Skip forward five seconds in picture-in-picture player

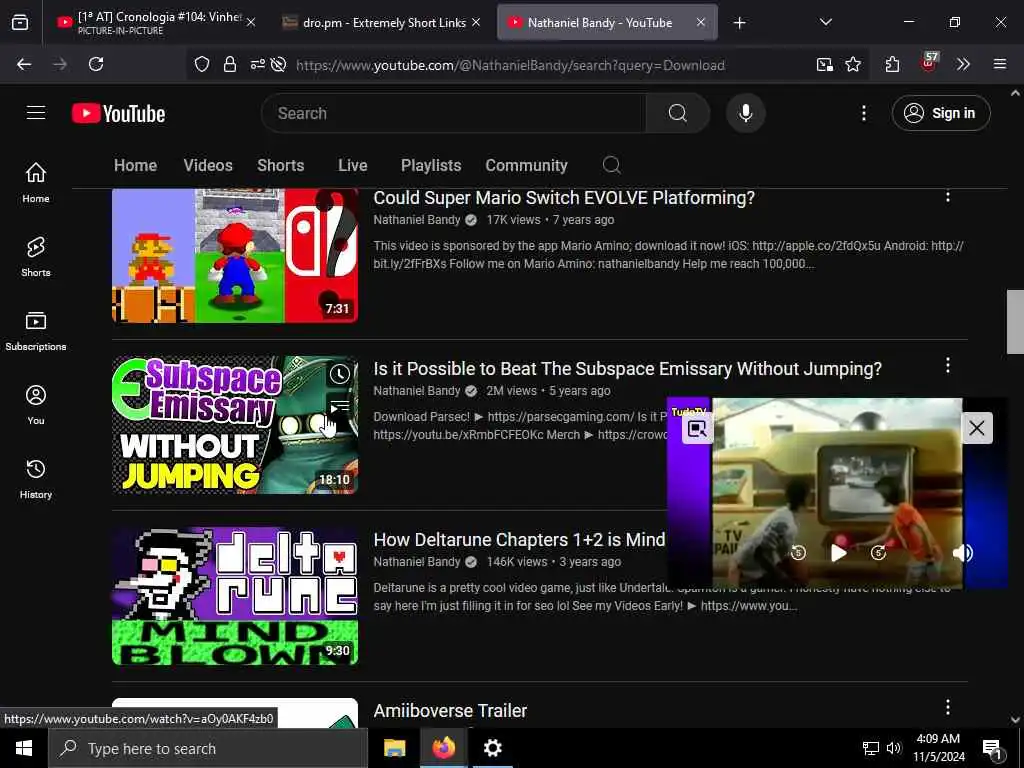(878, 552)
